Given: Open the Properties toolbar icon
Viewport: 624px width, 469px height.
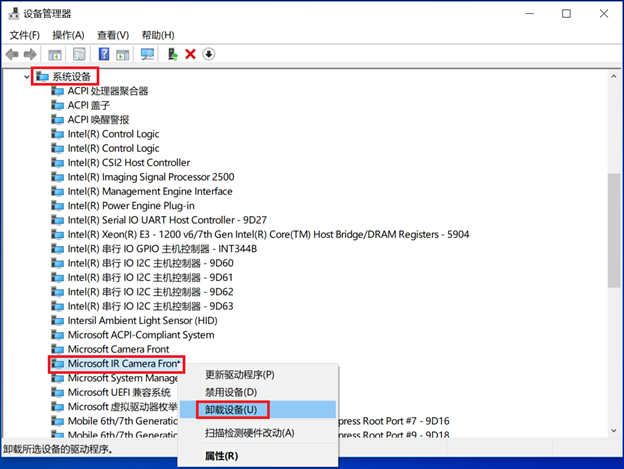Looking at the screenshot, I should [x=79, y=54].
